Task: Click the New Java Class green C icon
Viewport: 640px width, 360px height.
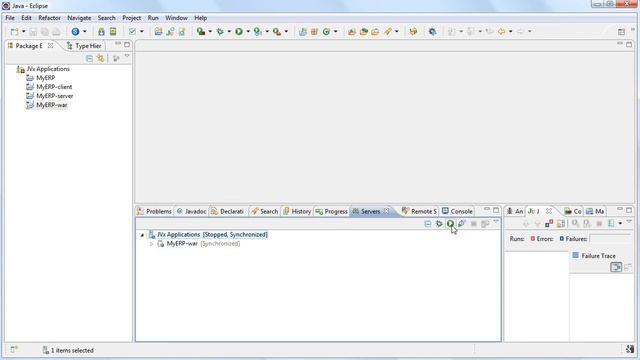Action: [327, 31]
